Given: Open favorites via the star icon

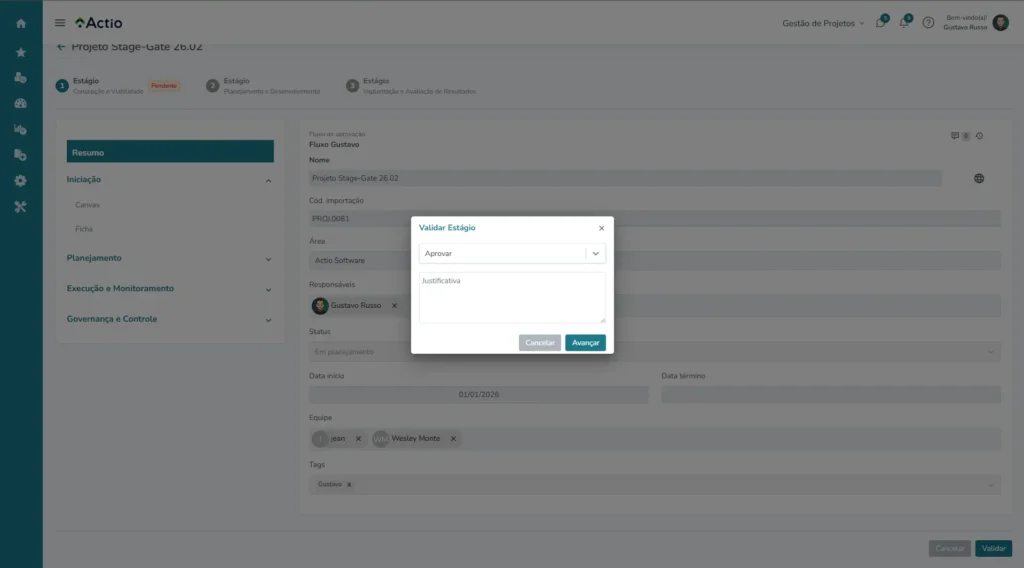Looking at the screenshot, I should 21,52.
